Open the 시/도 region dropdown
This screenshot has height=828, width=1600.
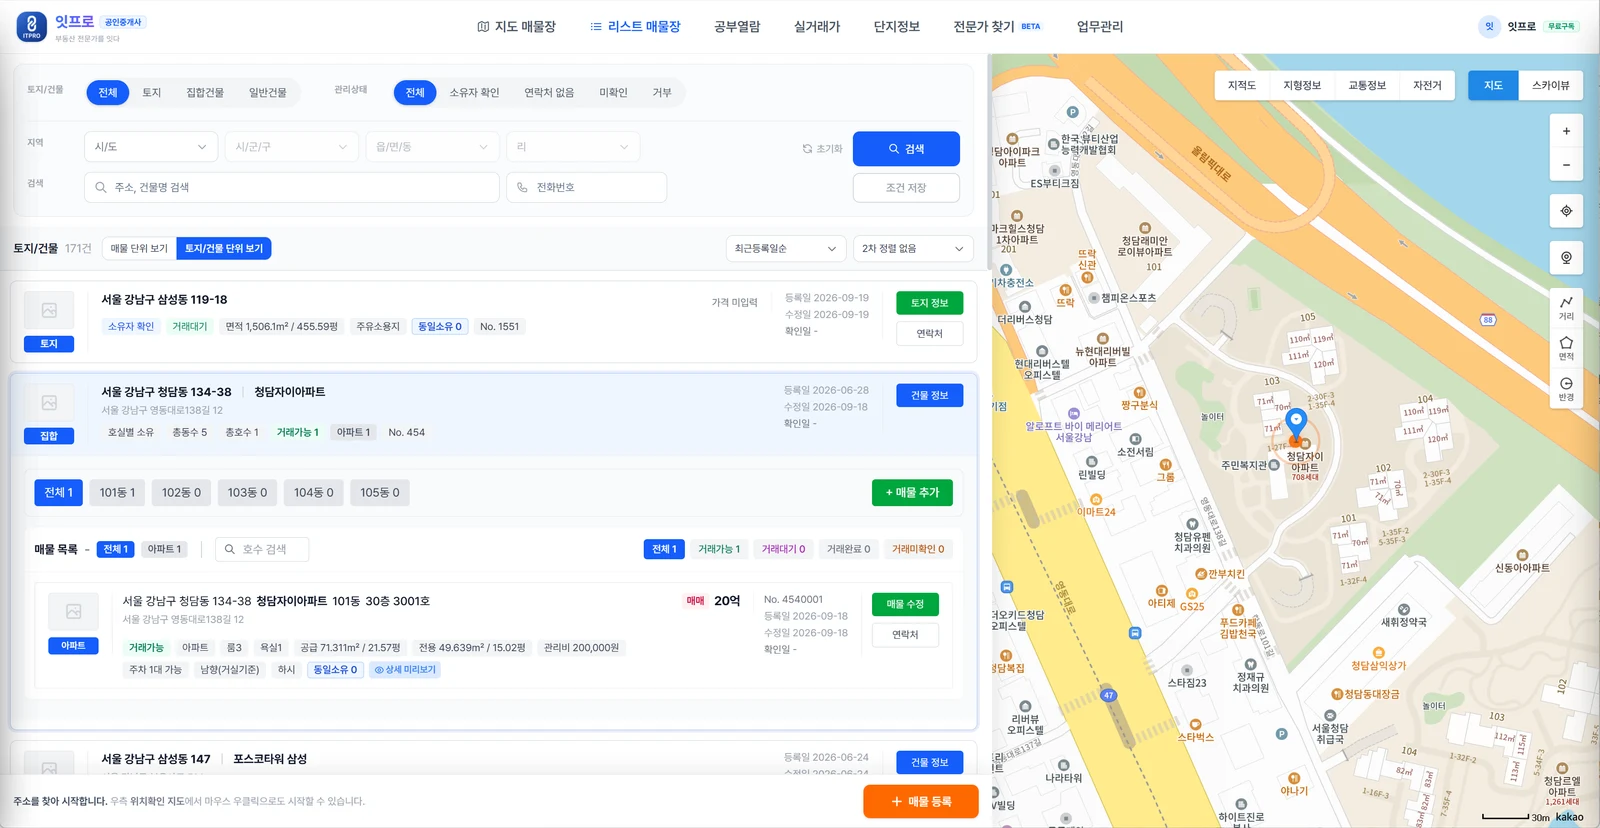[x=151, y=147]
